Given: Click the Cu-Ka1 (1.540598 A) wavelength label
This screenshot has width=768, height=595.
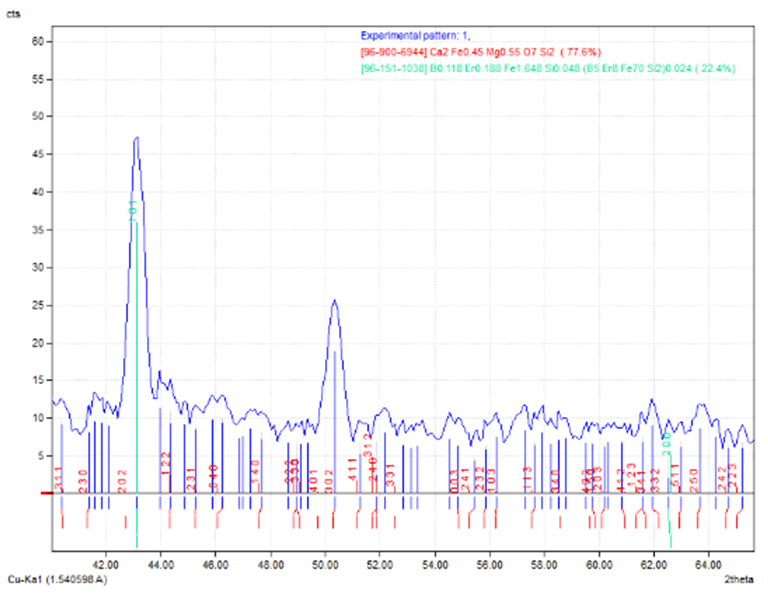Looking at the screenshot, I should pos(56,580).
